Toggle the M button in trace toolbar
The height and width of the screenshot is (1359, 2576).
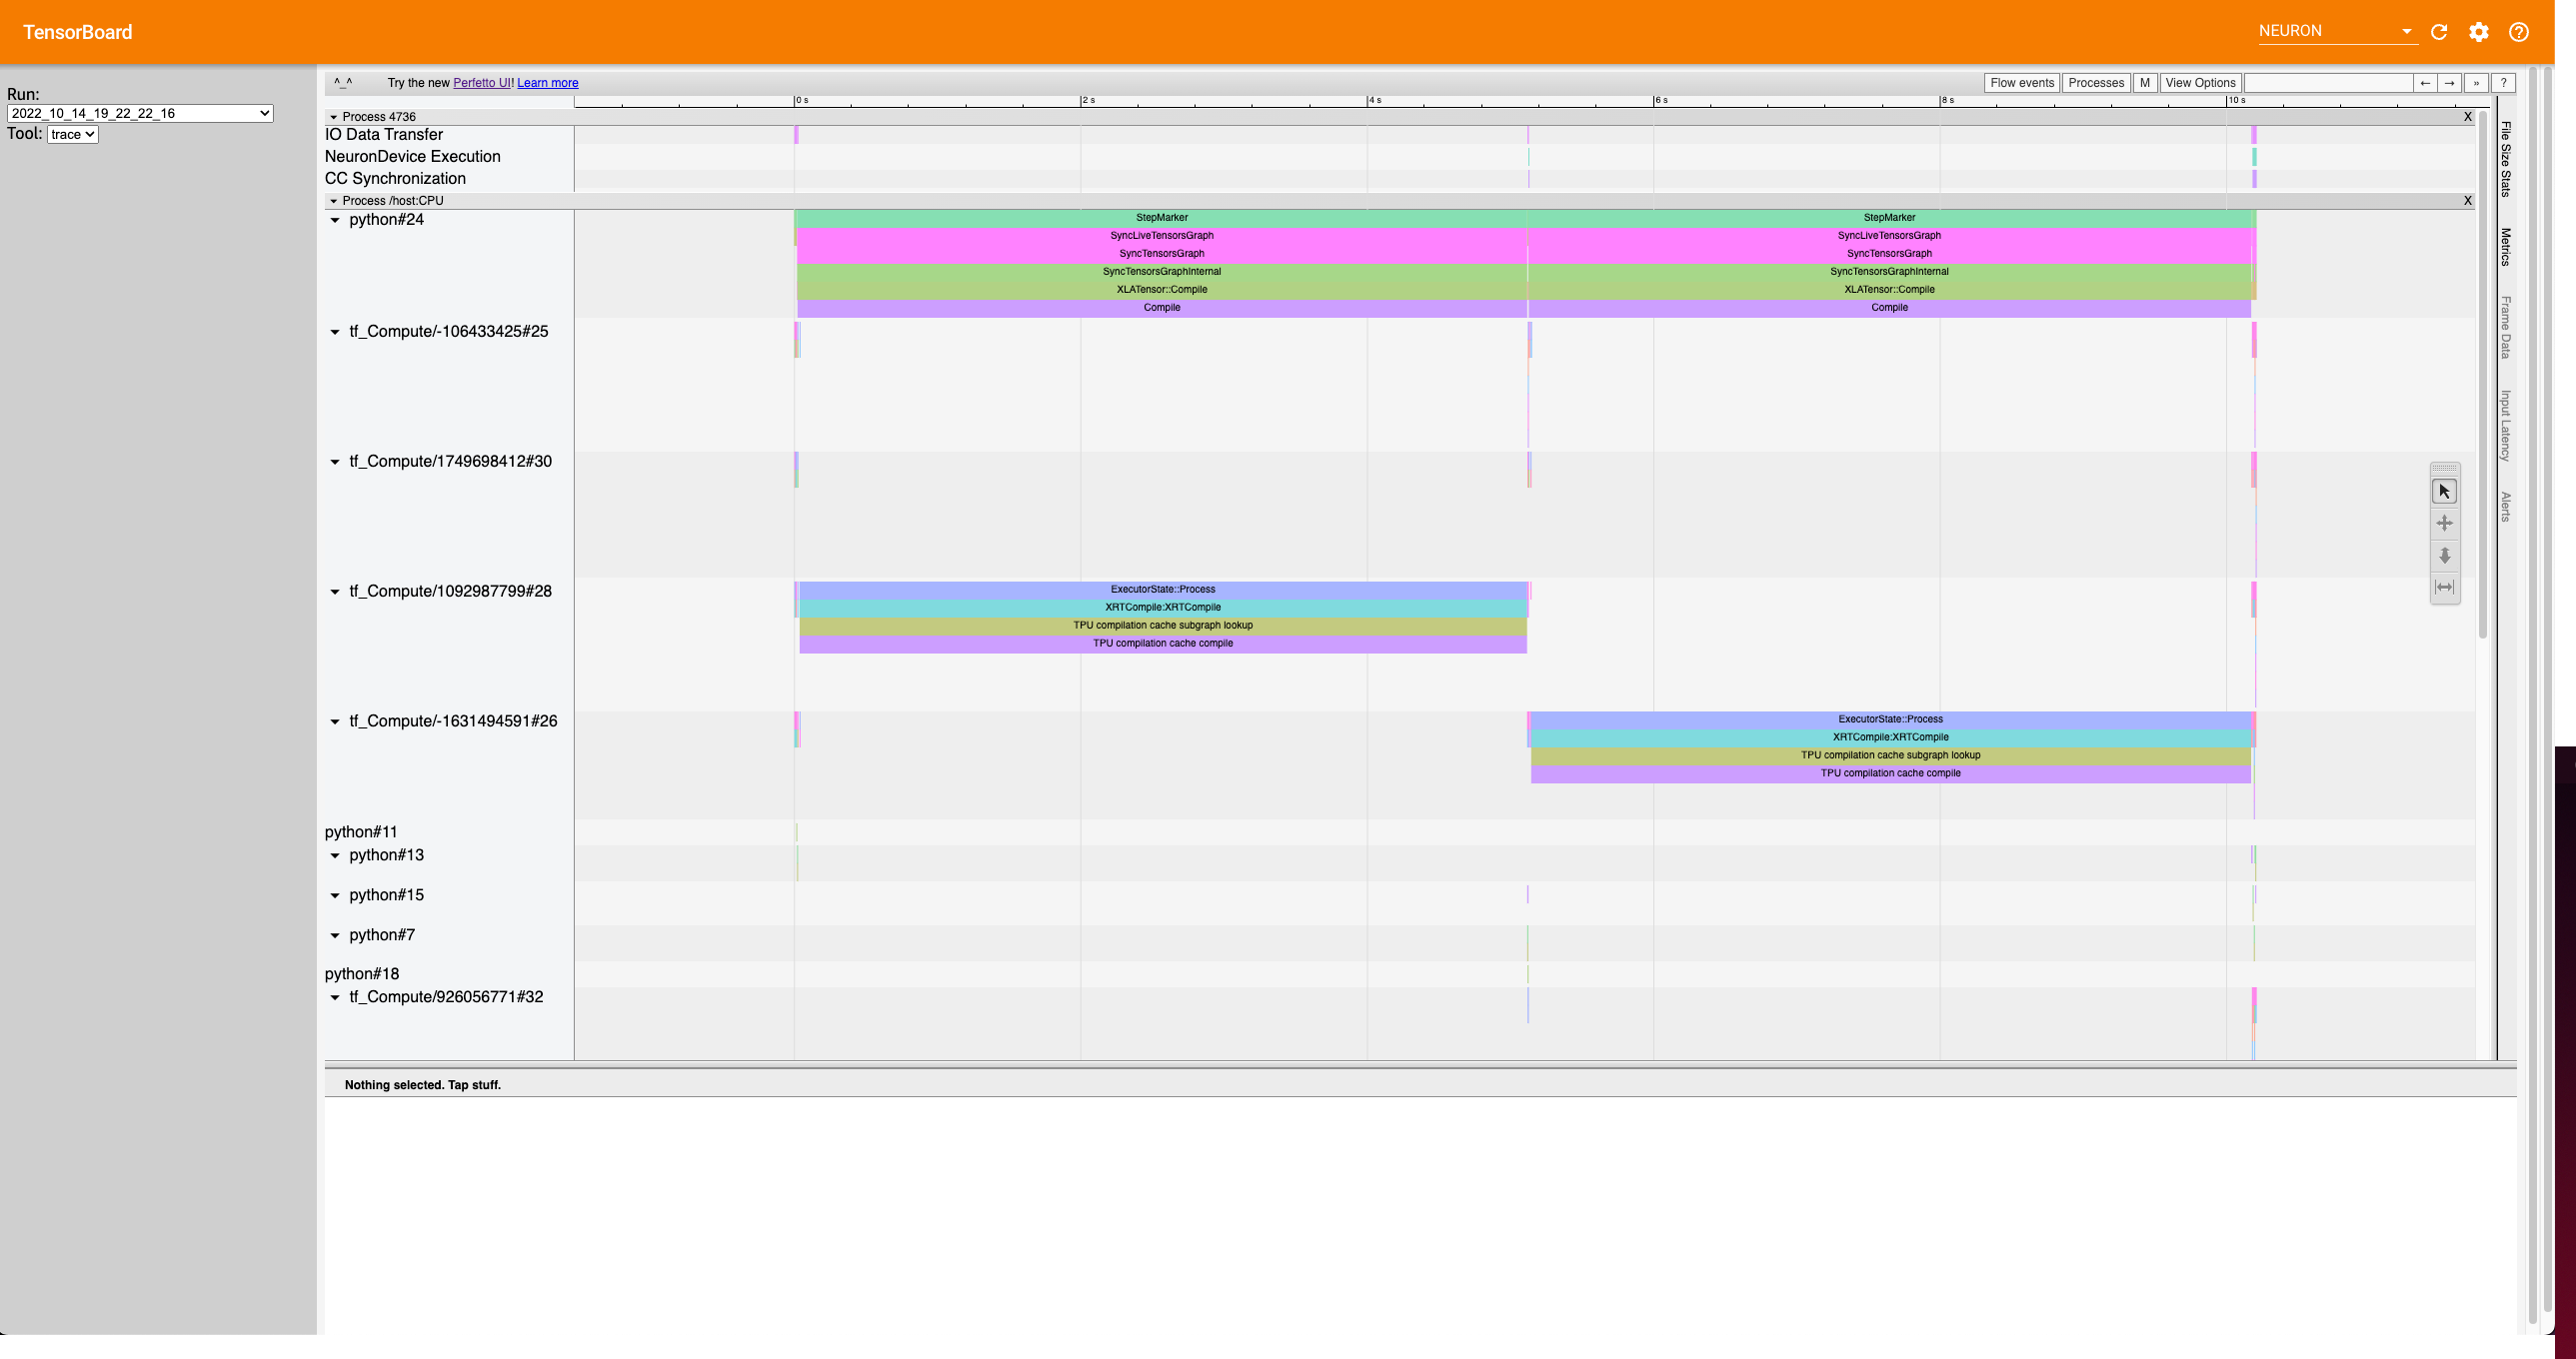pyautogui.click(x=2144, y=82)
